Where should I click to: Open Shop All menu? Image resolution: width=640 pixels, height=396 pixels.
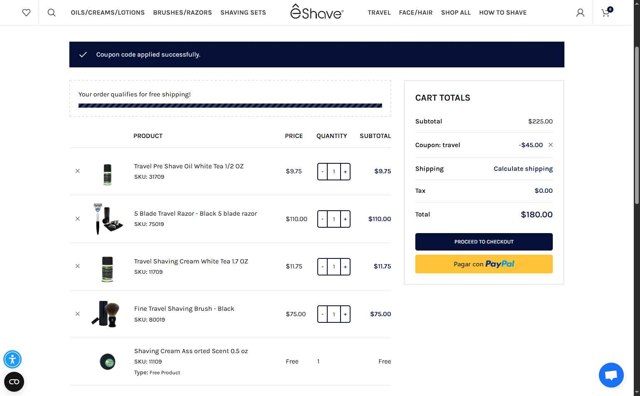click(x=456, y=13)
